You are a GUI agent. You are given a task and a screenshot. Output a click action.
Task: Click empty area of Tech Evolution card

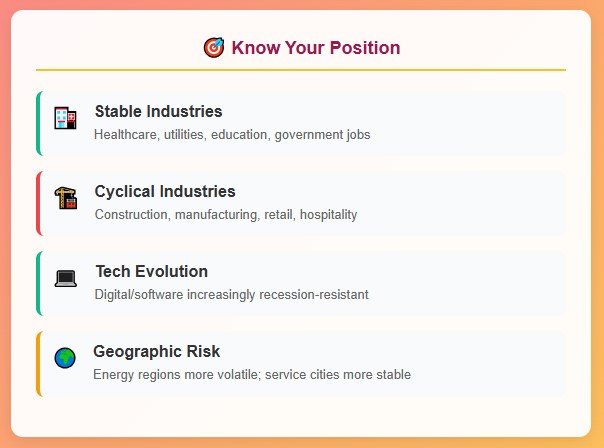coord(462,283)
